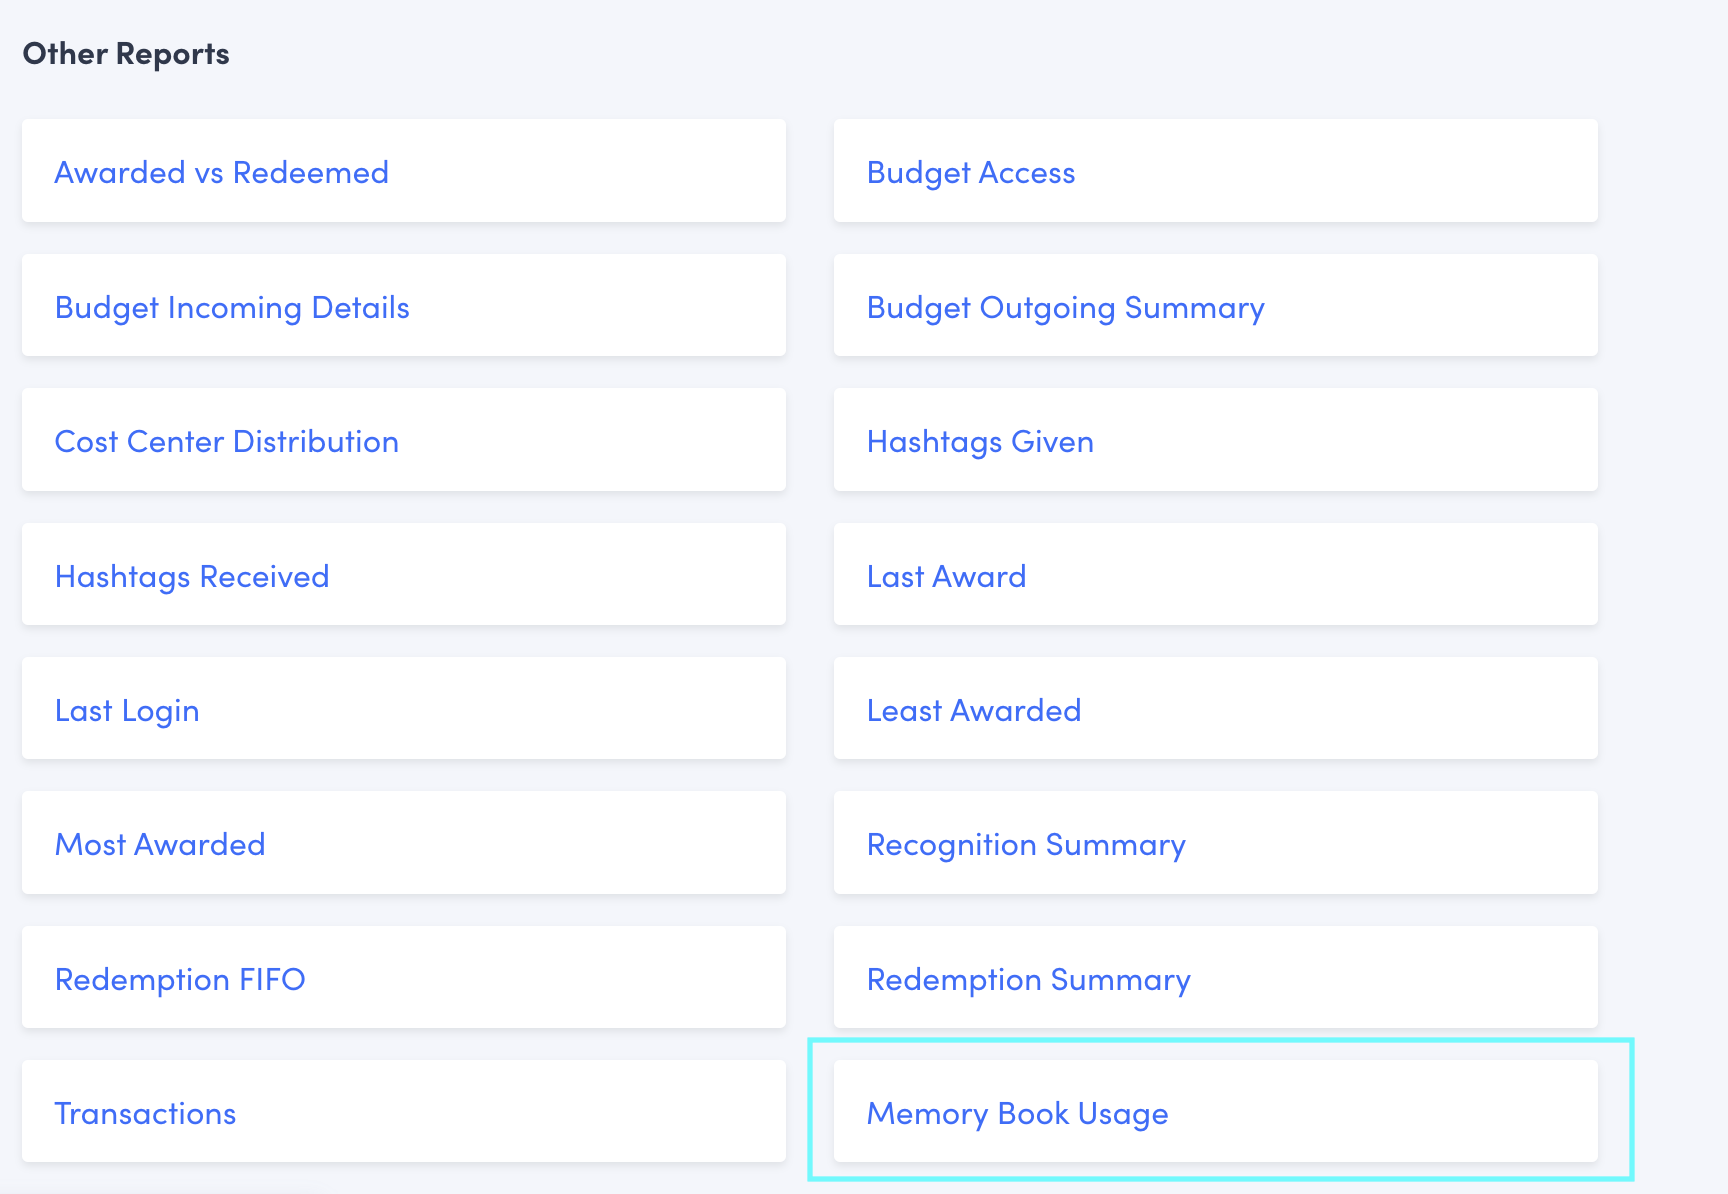Image resolution: width=1728 pixels, height=1194 pixels.
Task: Open the Redemption FIFO report
Action: [x=180, y=980]
